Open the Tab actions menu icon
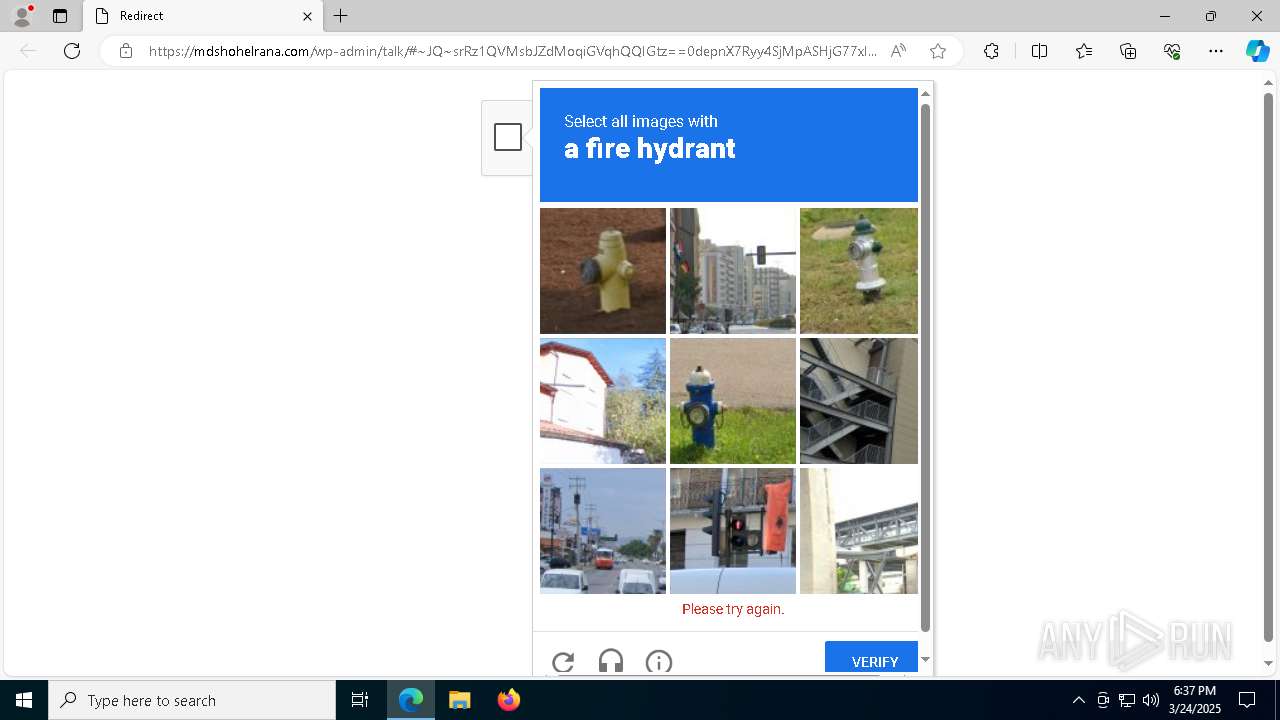 click(60, 16)
